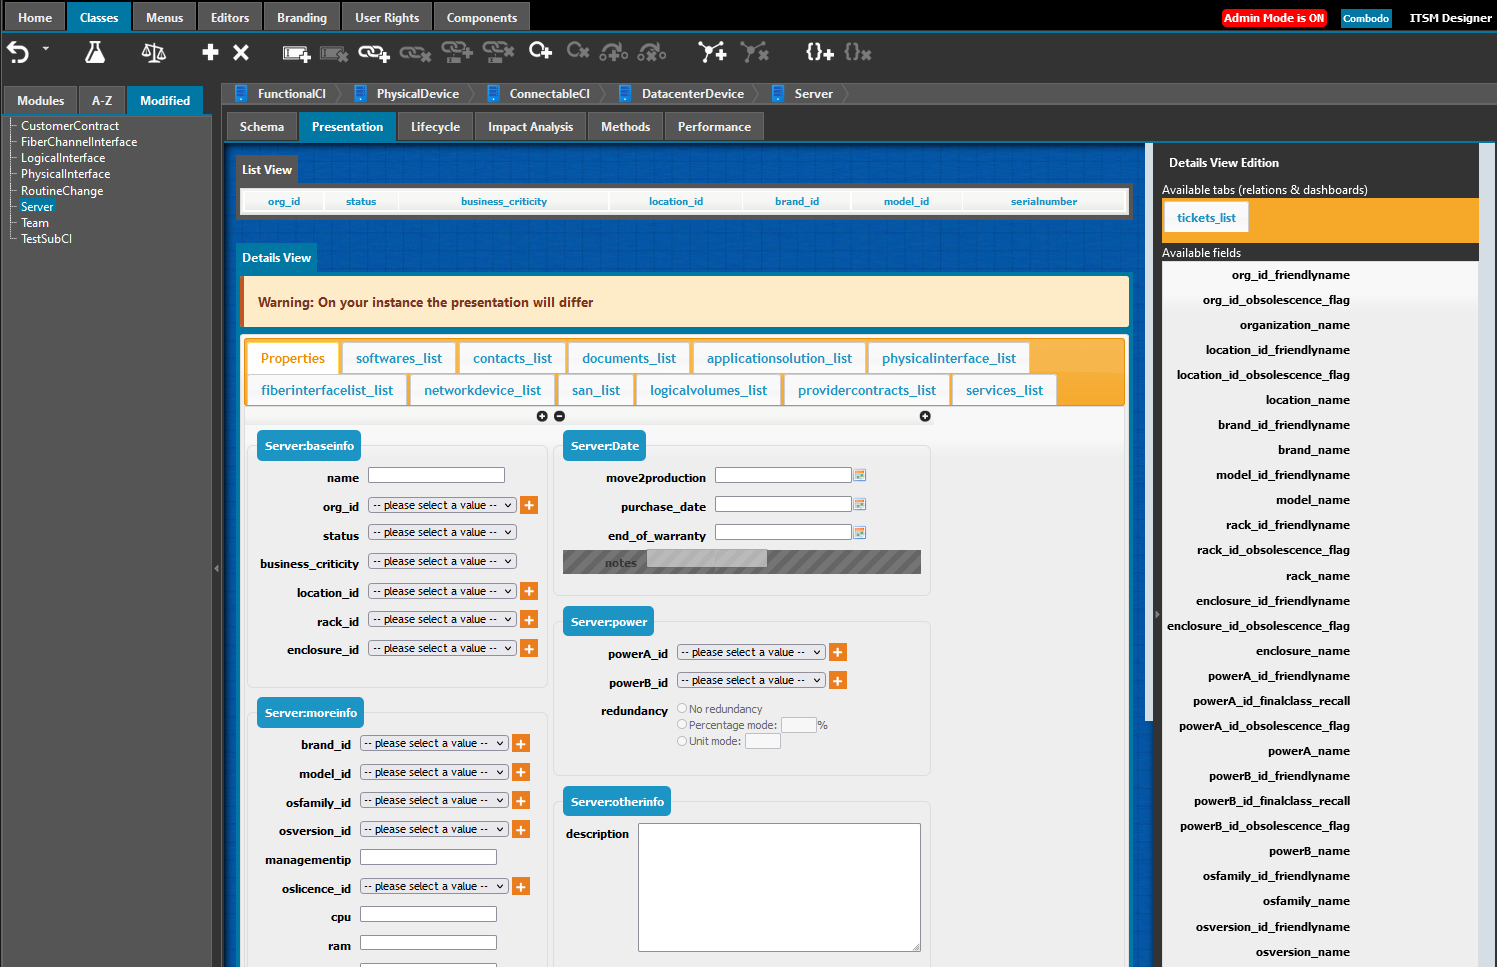Open the status dropdown

click(x=441, y=533)
